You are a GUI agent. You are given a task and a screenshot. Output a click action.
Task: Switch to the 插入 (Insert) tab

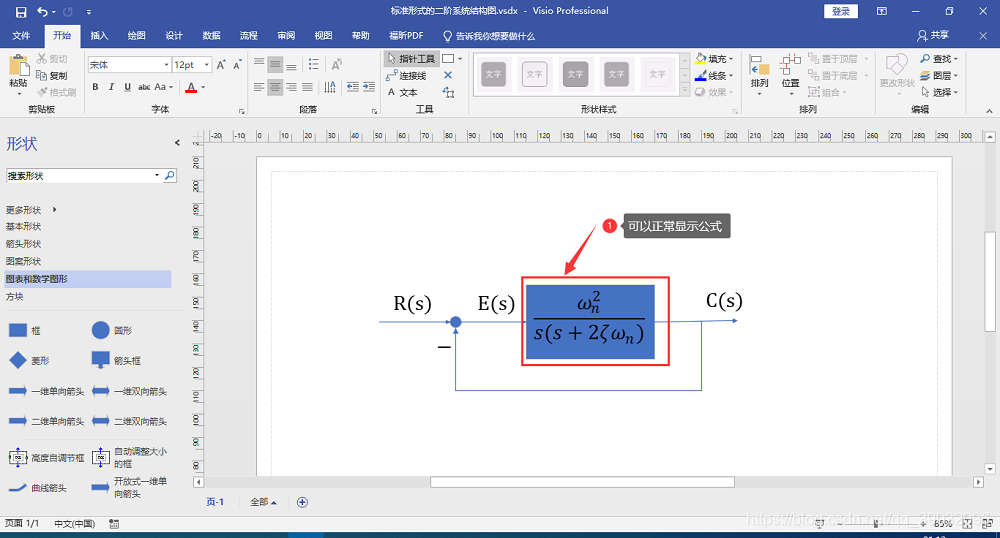click(99, 36)
